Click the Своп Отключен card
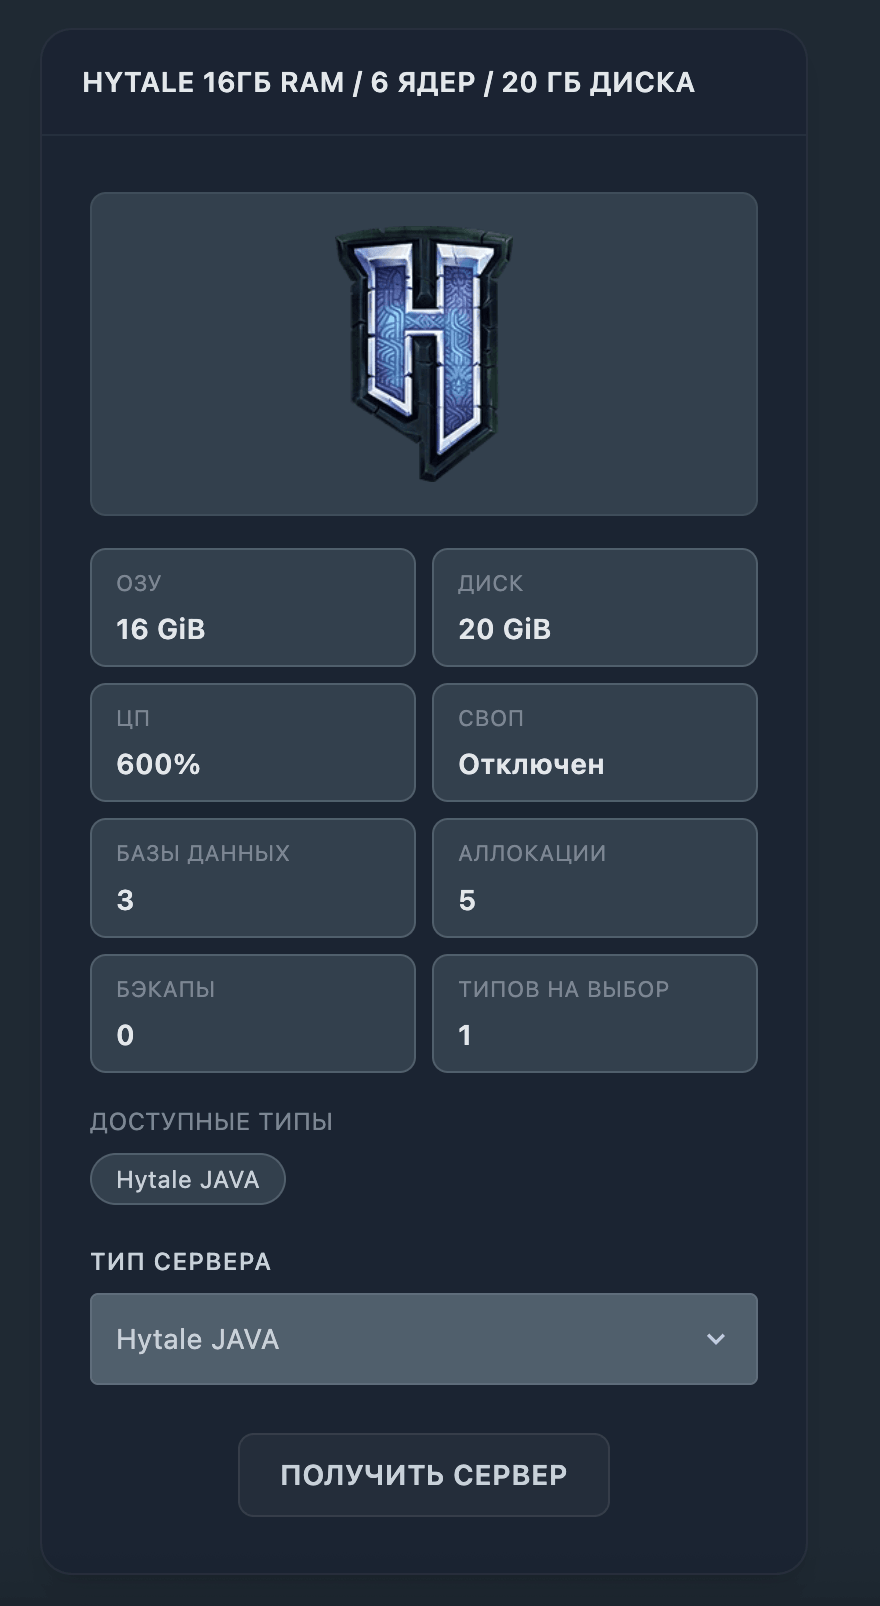 (595, 742)
